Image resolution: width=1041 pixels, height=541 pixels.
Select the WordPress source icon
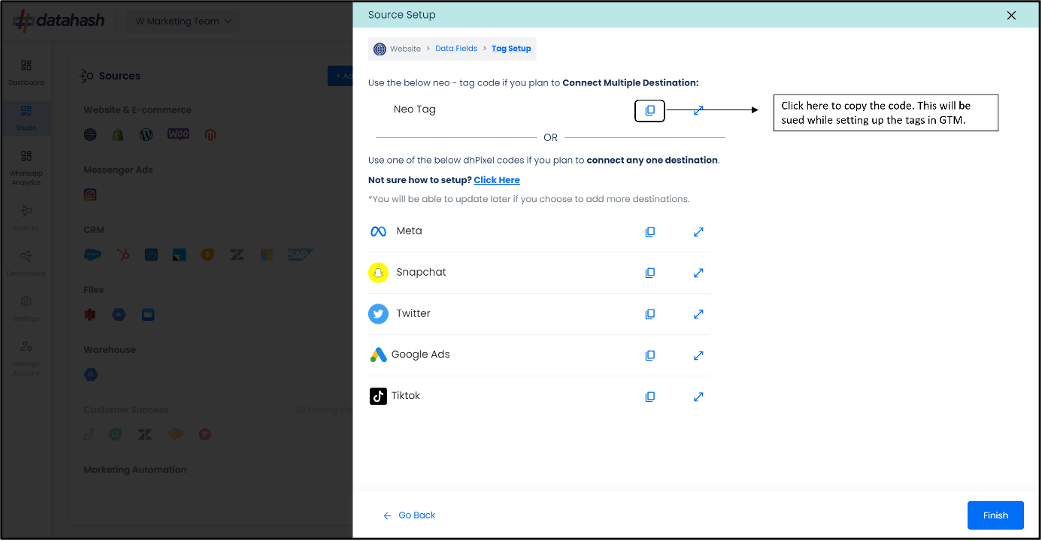tap(146, 135)
